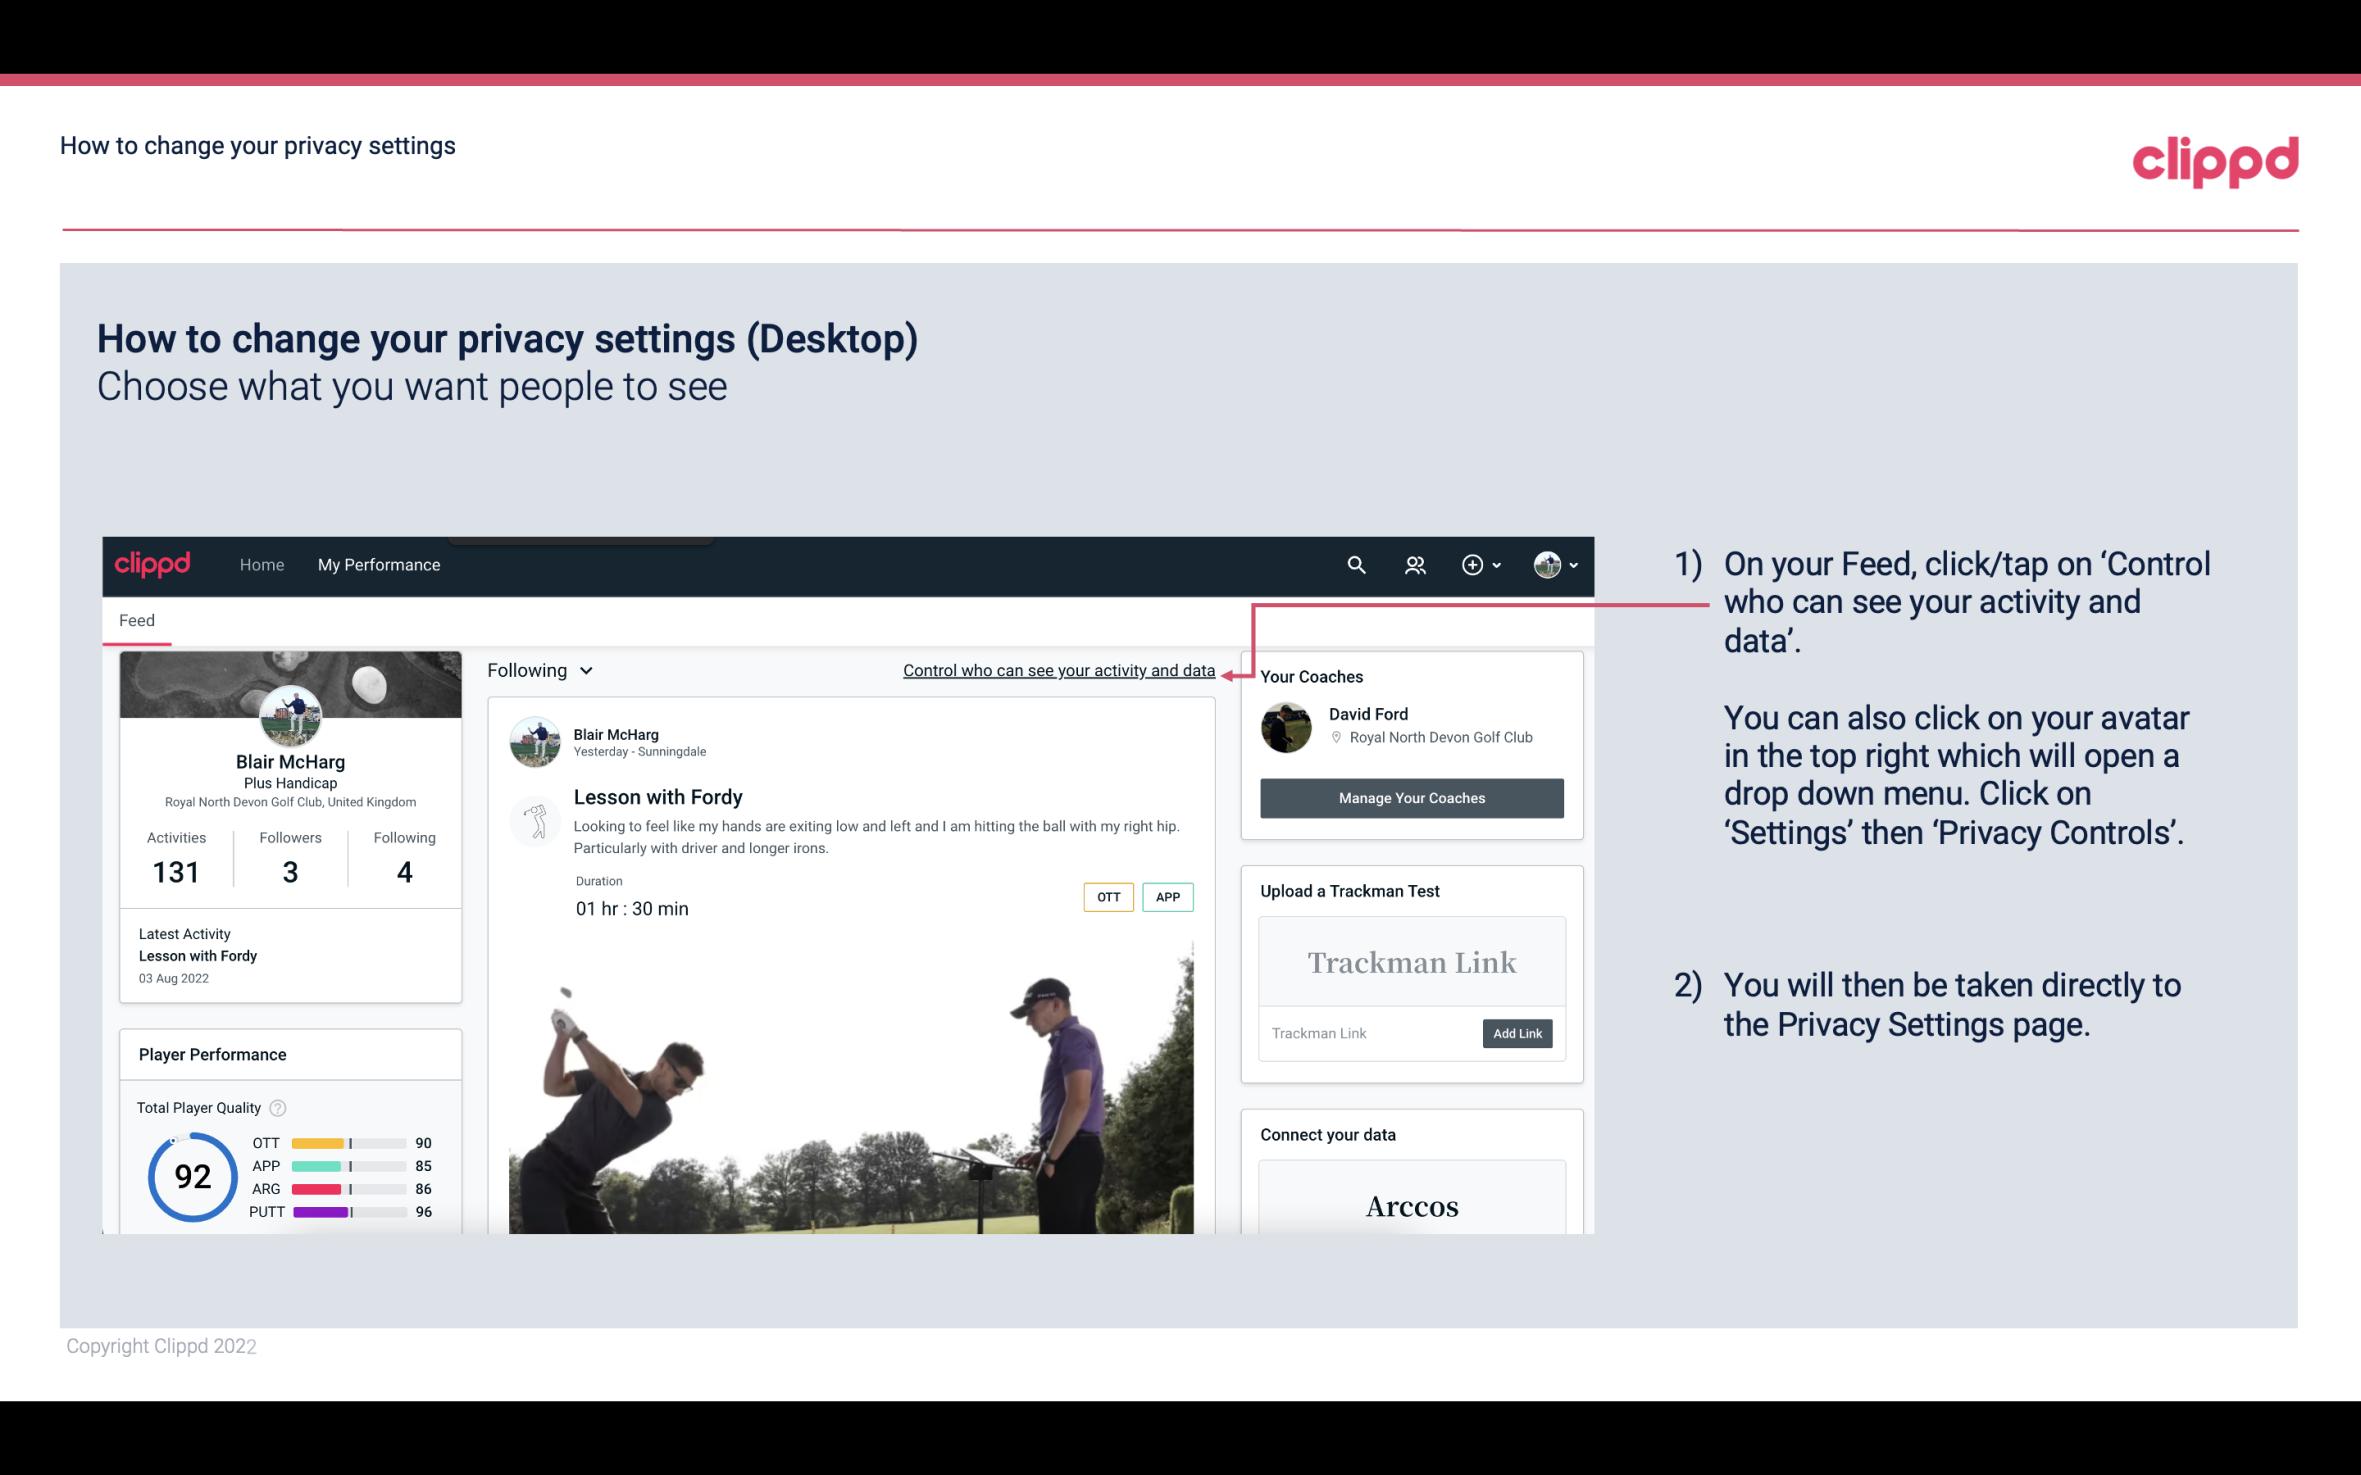Click the Total Player Quality info icon
The width and height of the screenshot is (2361, 1475).
pos(277,1108)
